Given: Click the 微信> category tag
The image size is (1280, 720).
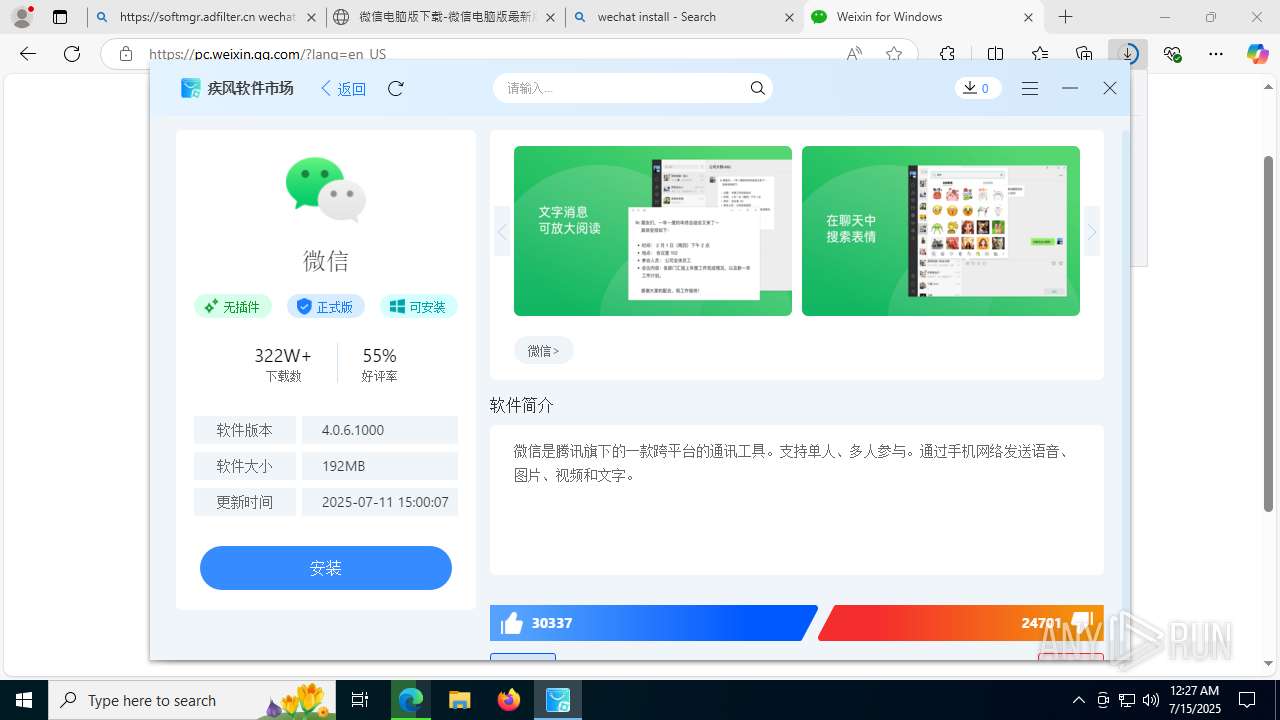Looking at the screenshot, I should 543,351.
